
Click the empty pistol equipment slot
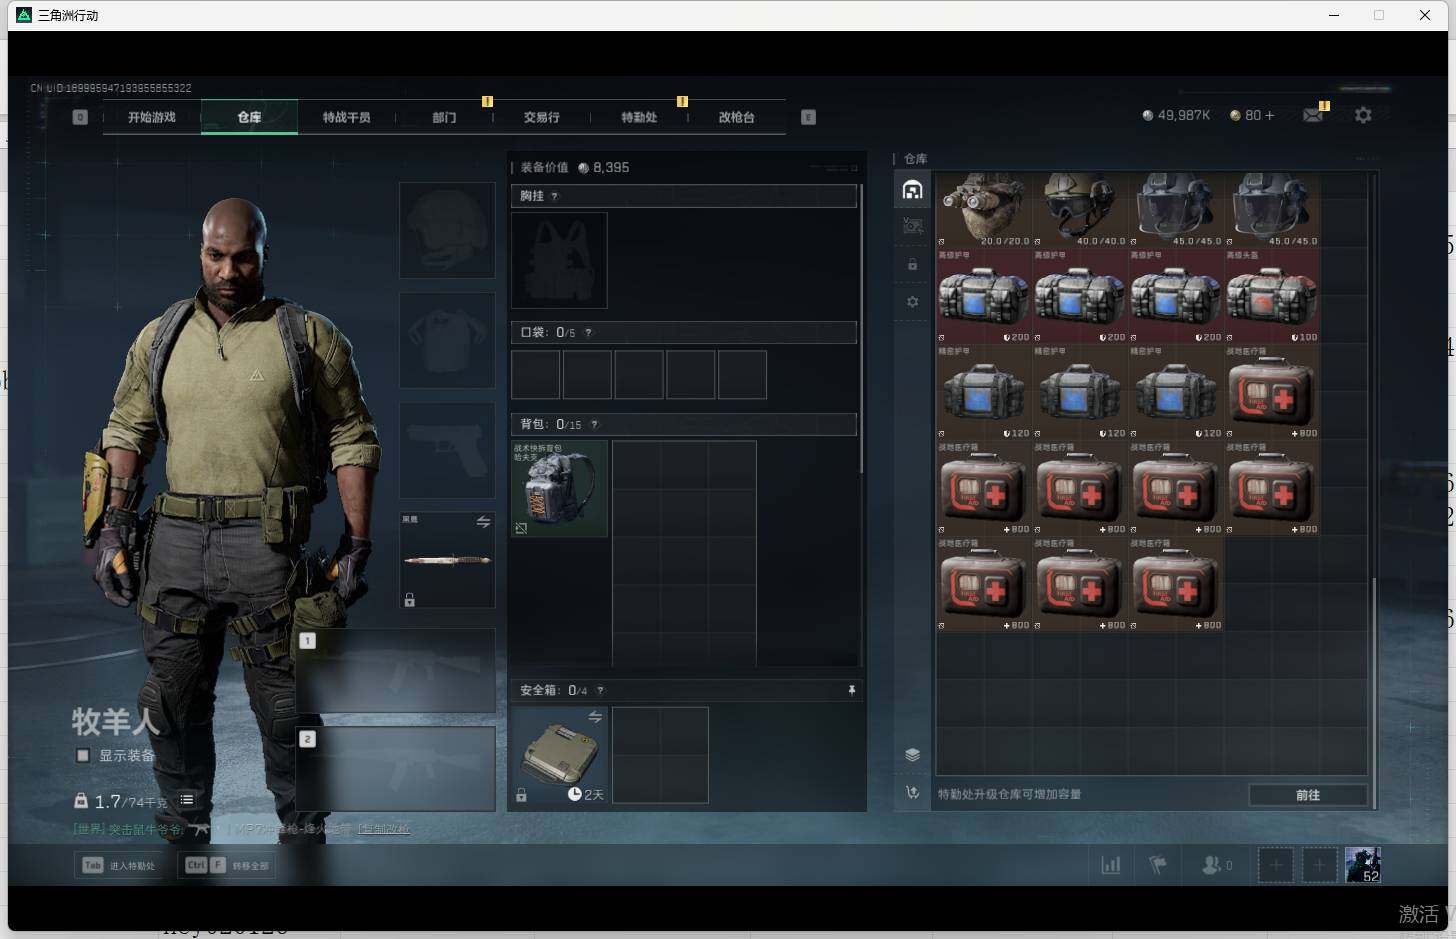tap(447, 450)
